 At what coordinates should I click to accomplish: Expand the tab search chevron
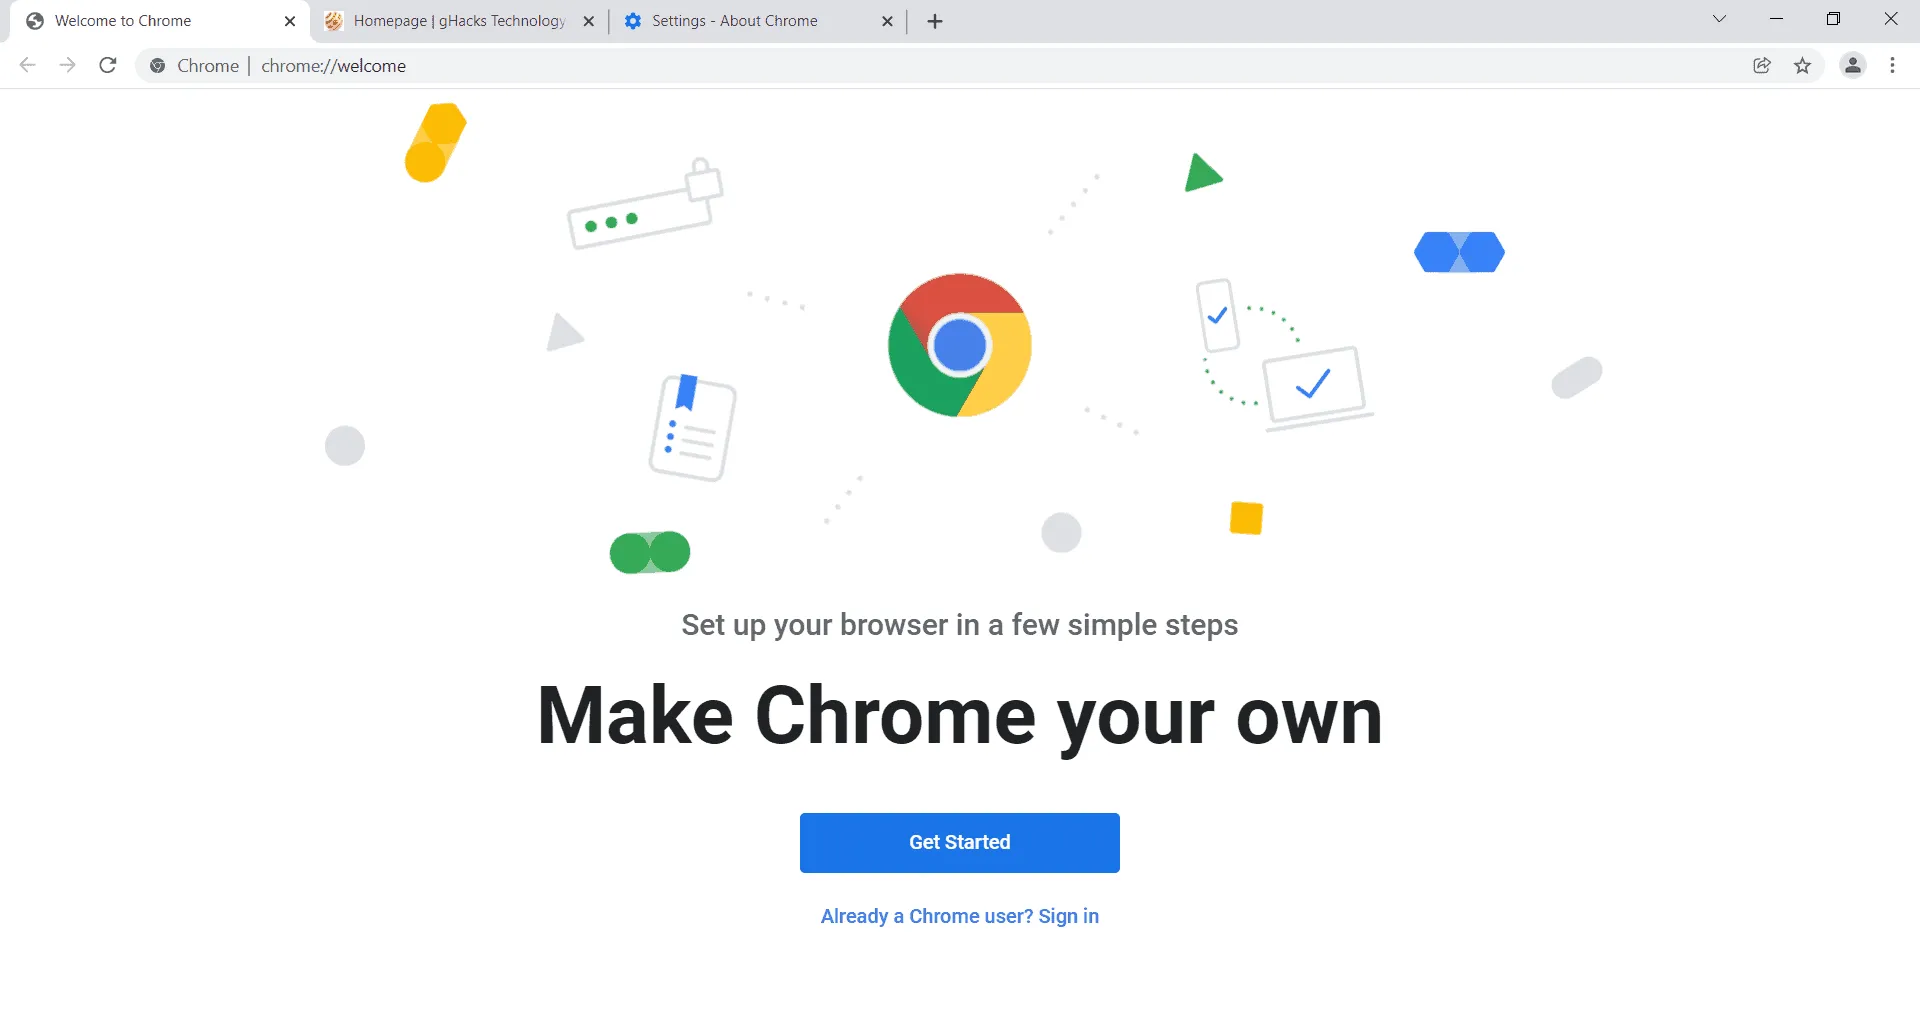[1719, 19]
